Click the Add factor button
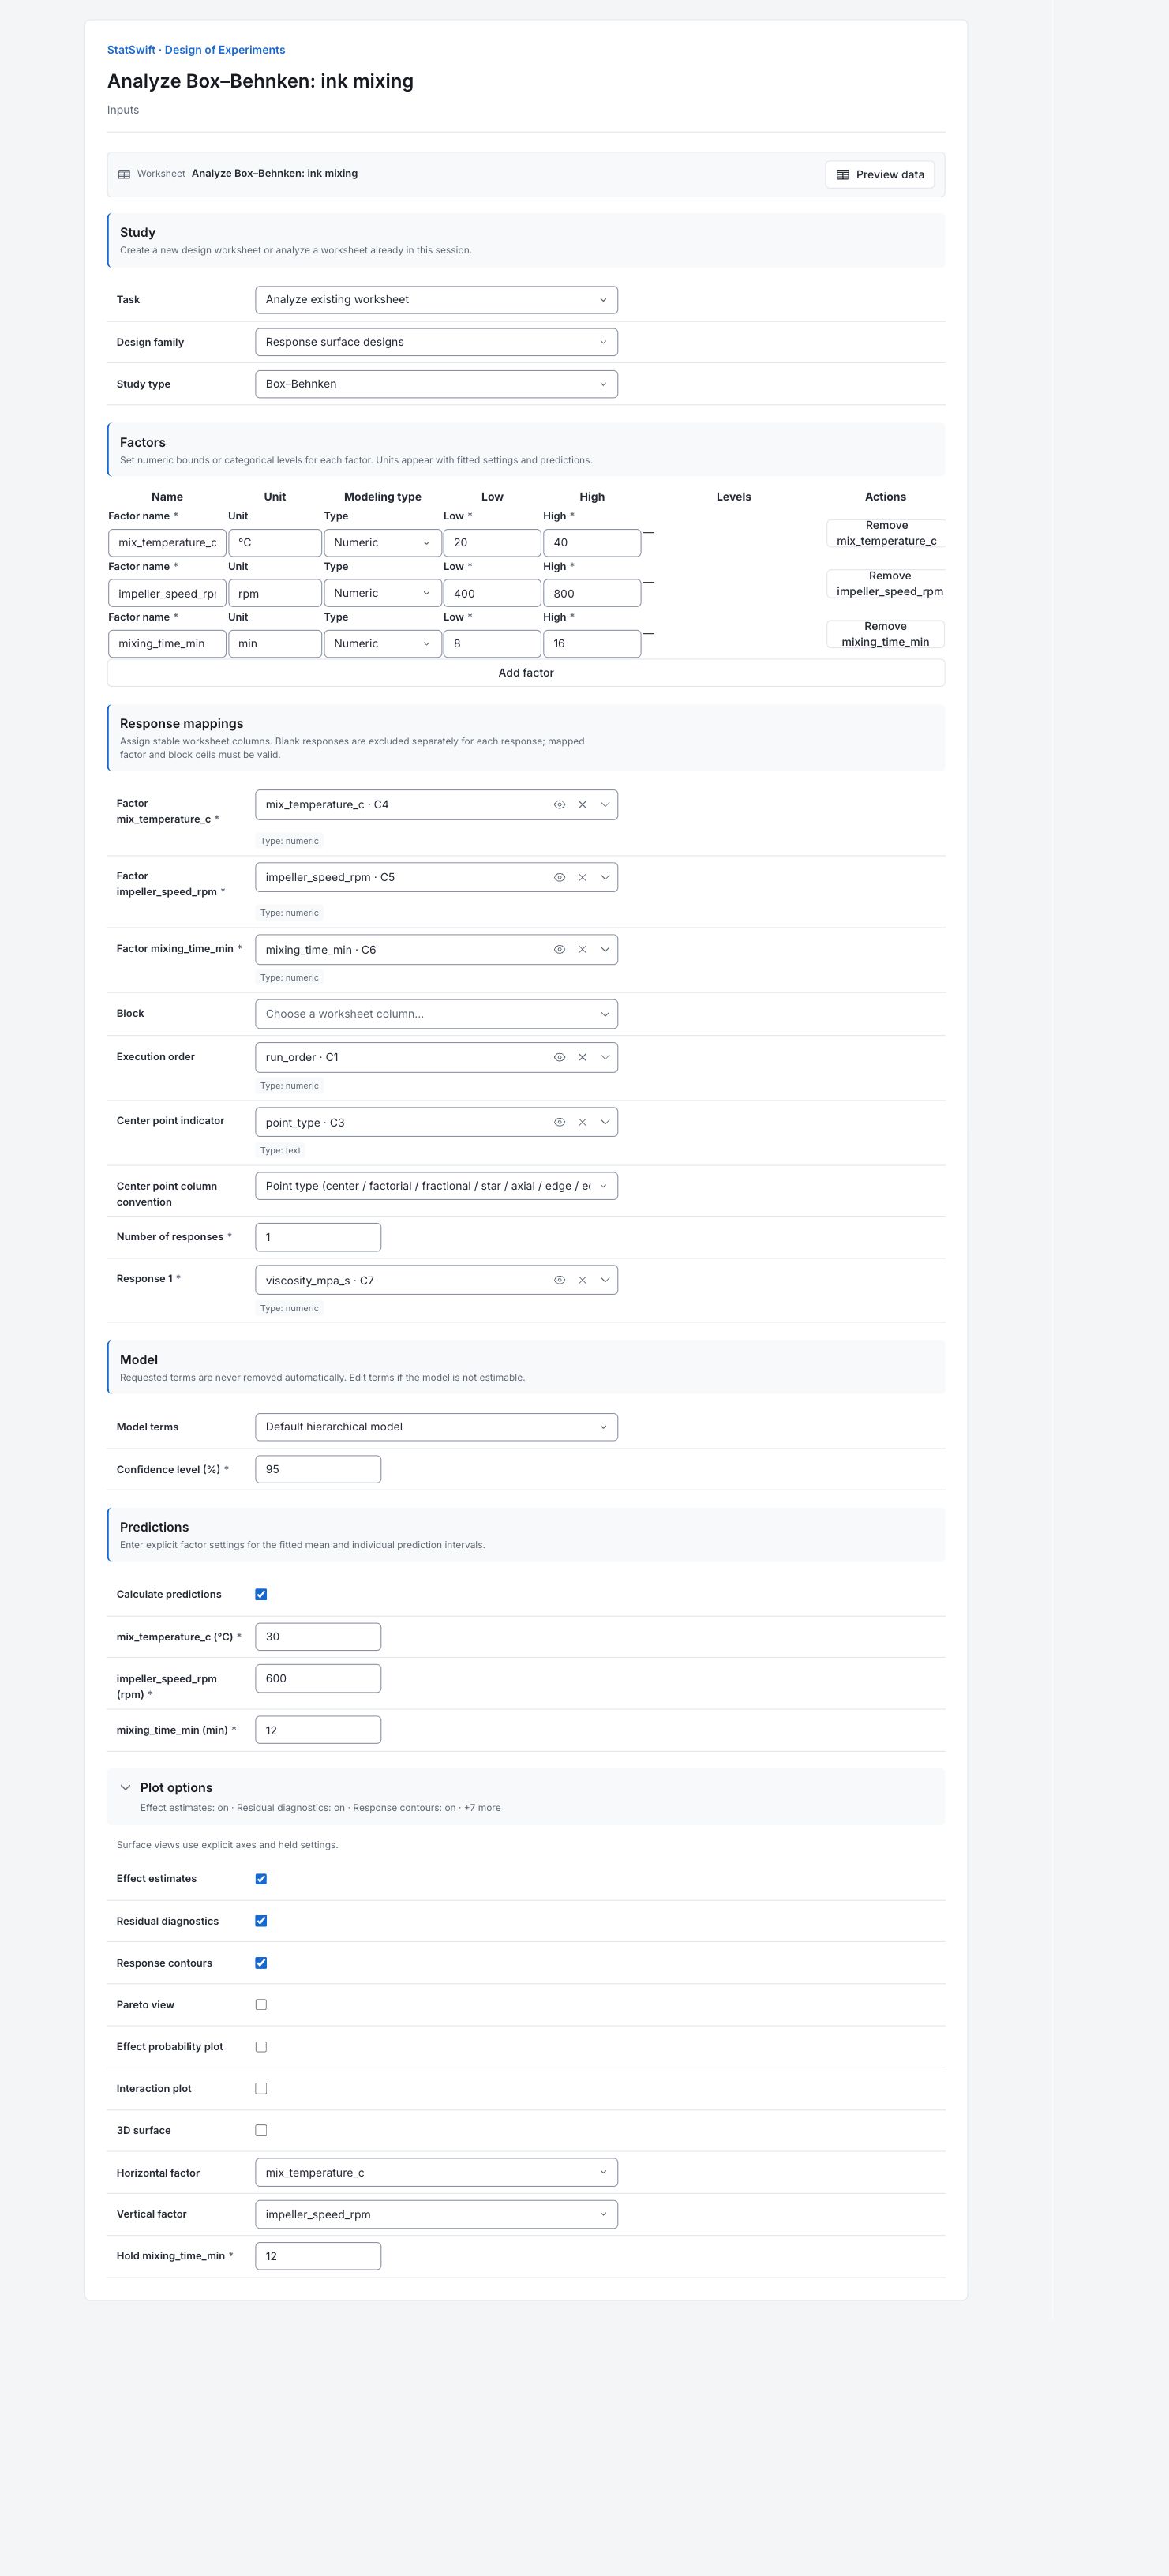The image size is (1169, 2576). [x=526, y=673]
